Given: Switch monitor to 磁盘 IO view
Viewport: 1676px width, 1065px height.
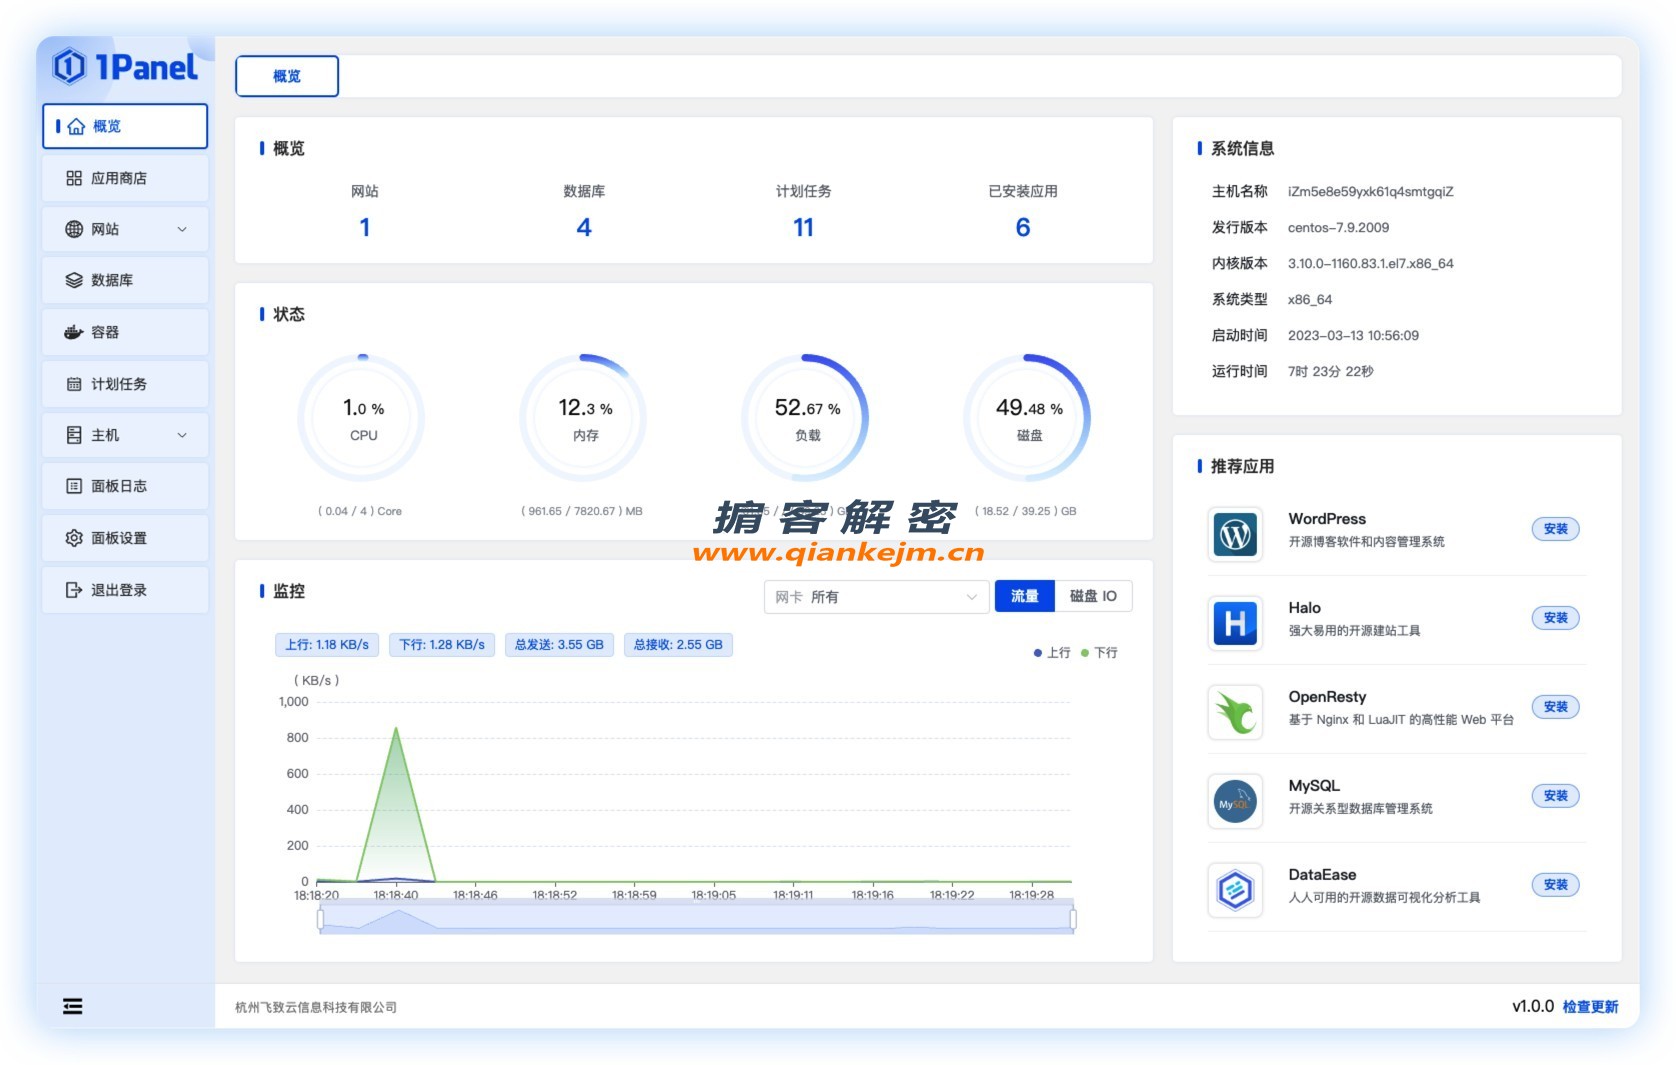Looking at the screenshot, I should point(1093,596).
